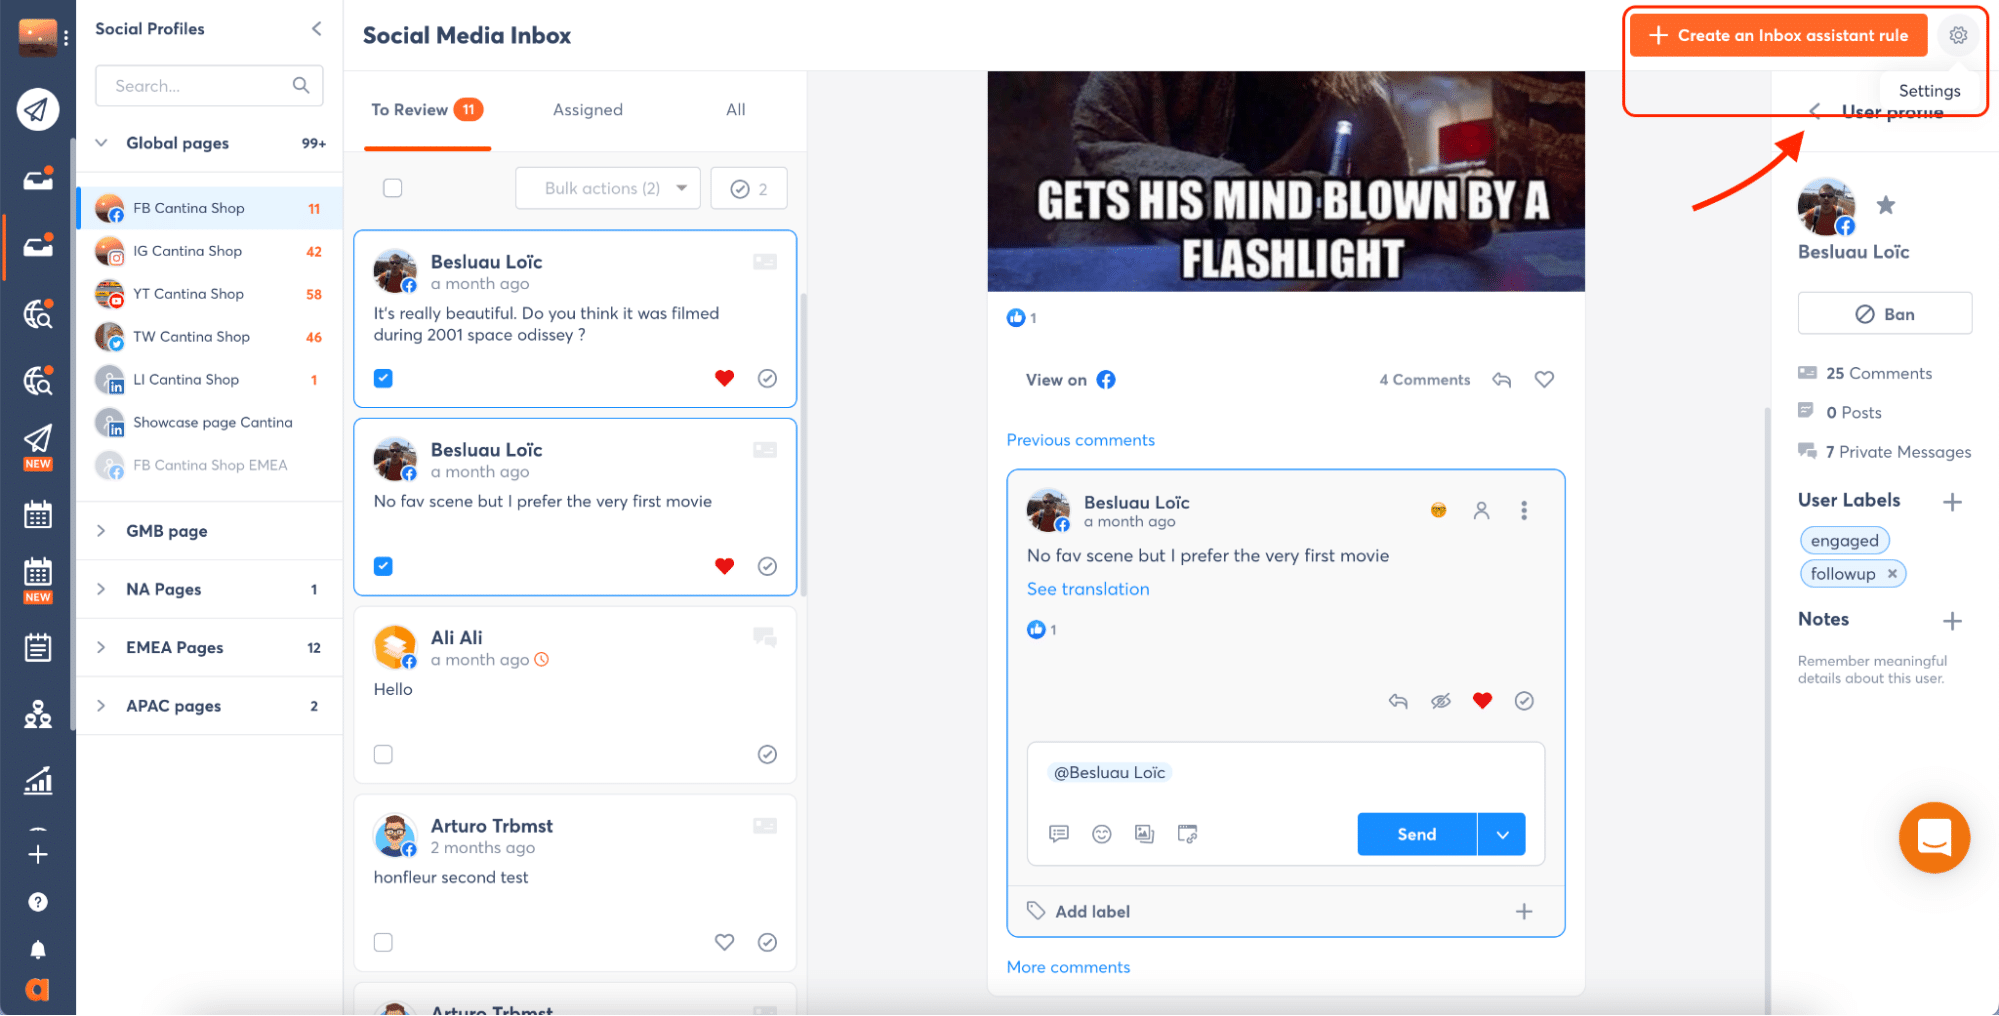Click the reply arrow icon beside 4 Comments
The width and height of the screenshot is (1999, 1016).
[x=1501, y=380]
